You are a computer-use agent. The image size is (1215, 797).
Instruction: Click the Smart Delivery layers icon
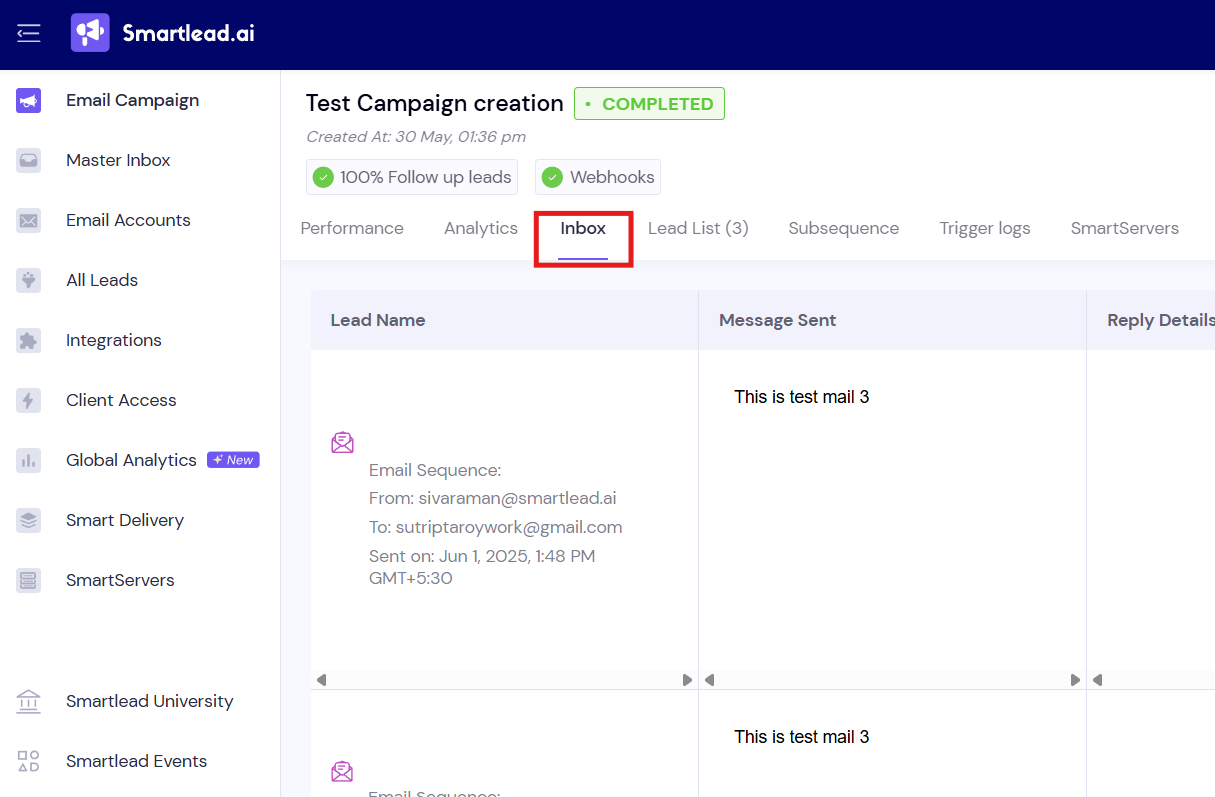pyautogui.click(x=29, y=520)
